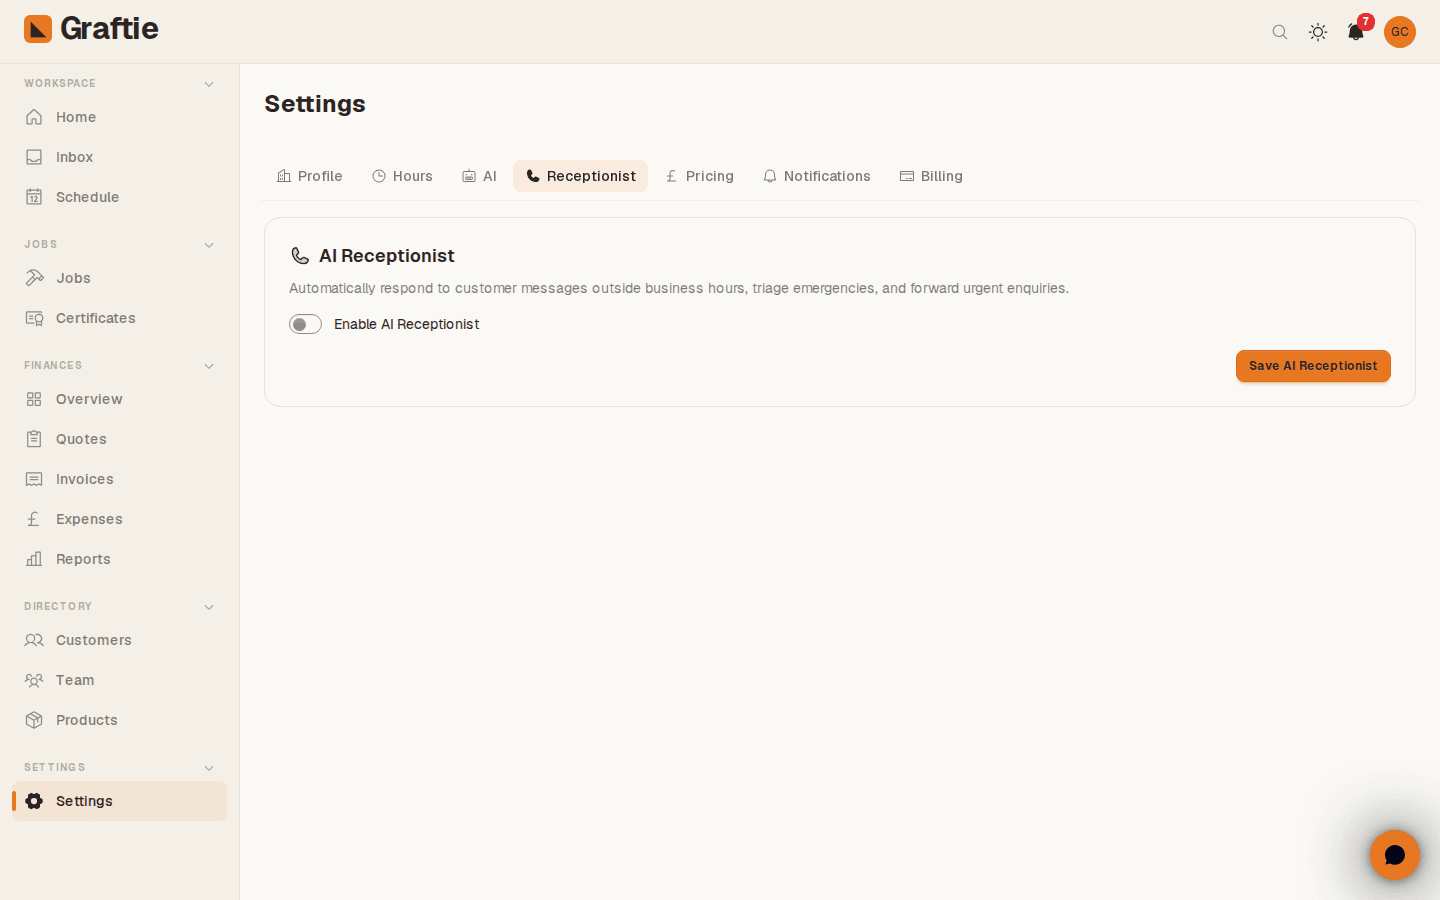1440x900 pixels.
Task: Open Inbox from sidebar
Action: click(x=119, y=157)
